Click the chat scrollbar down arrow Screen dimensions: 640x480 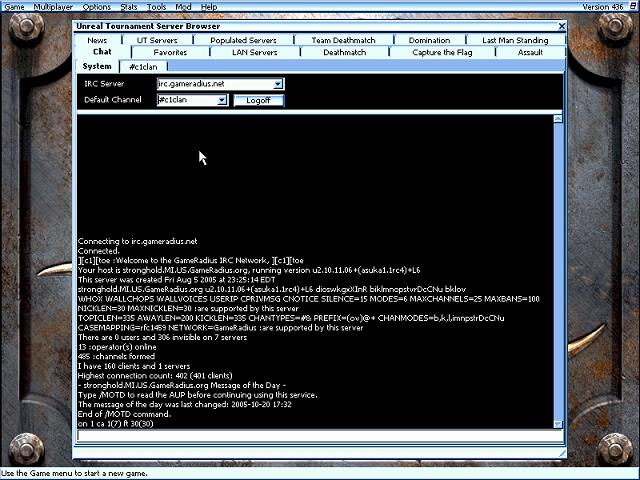[x=558, y=424]
